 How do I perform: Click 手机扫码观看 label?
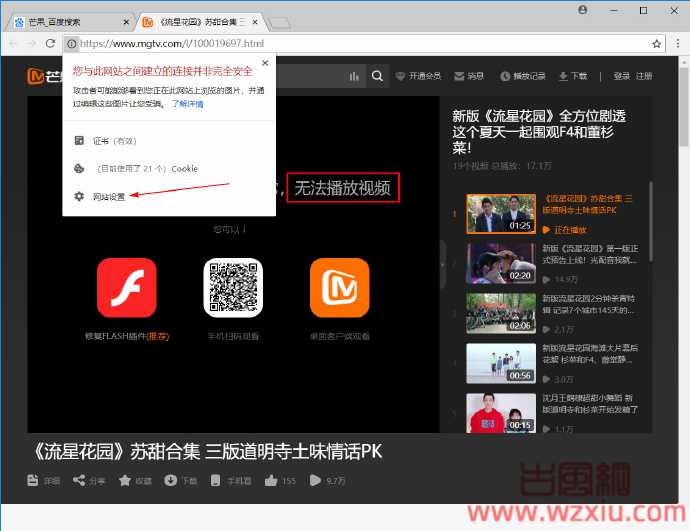tap(233, 337)
